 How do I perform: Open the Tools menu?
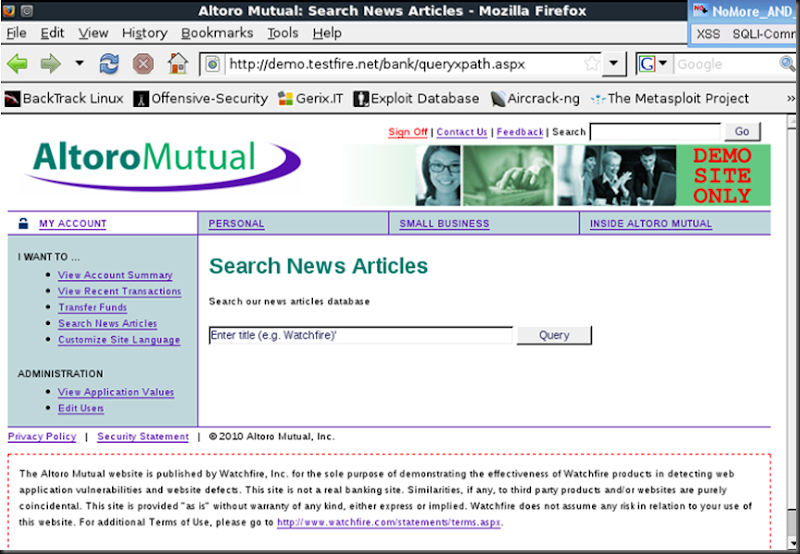[283, 33]
